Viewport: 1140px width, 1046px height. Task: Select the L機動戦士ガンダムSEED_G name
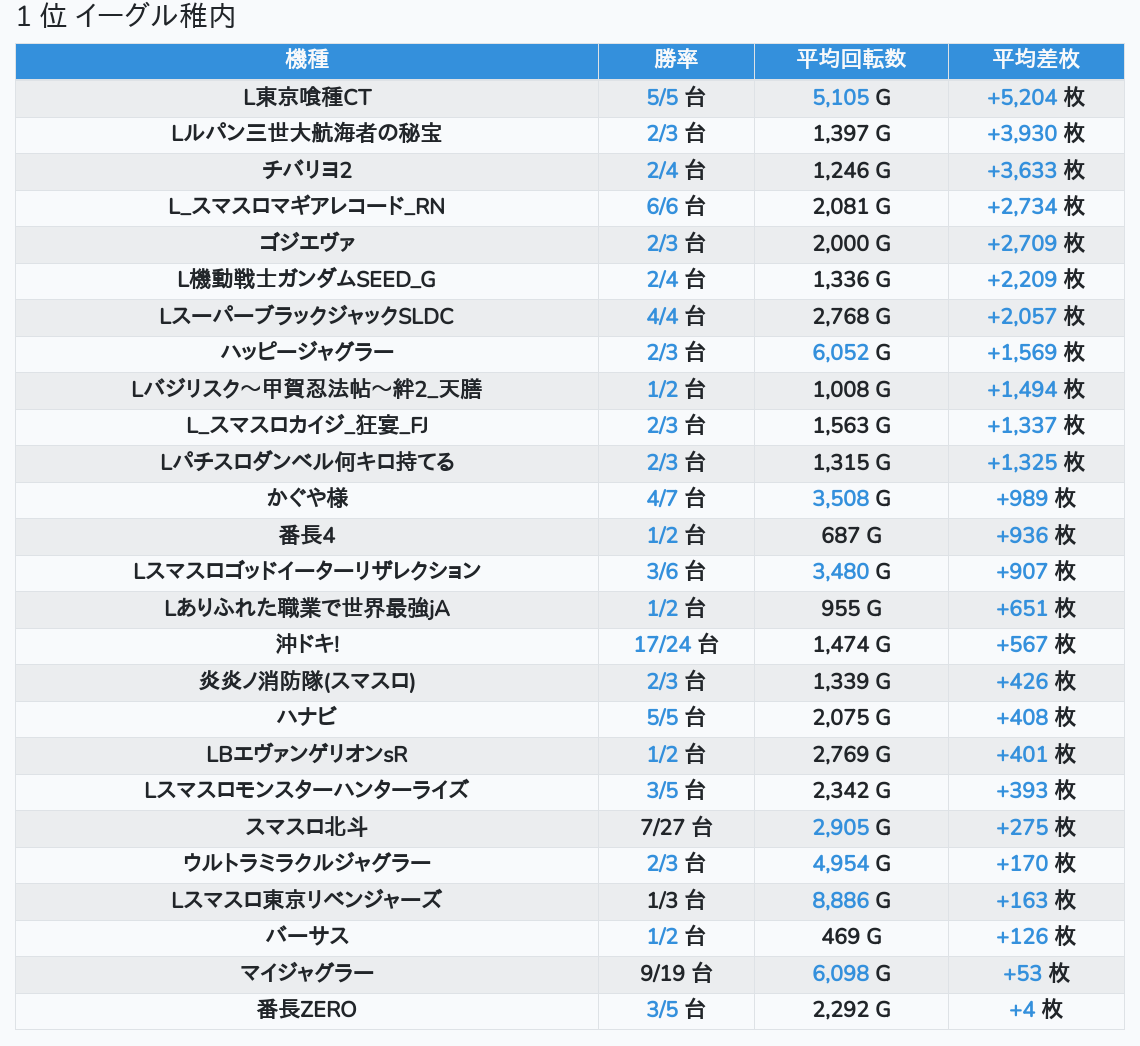(x=307, y=280)
